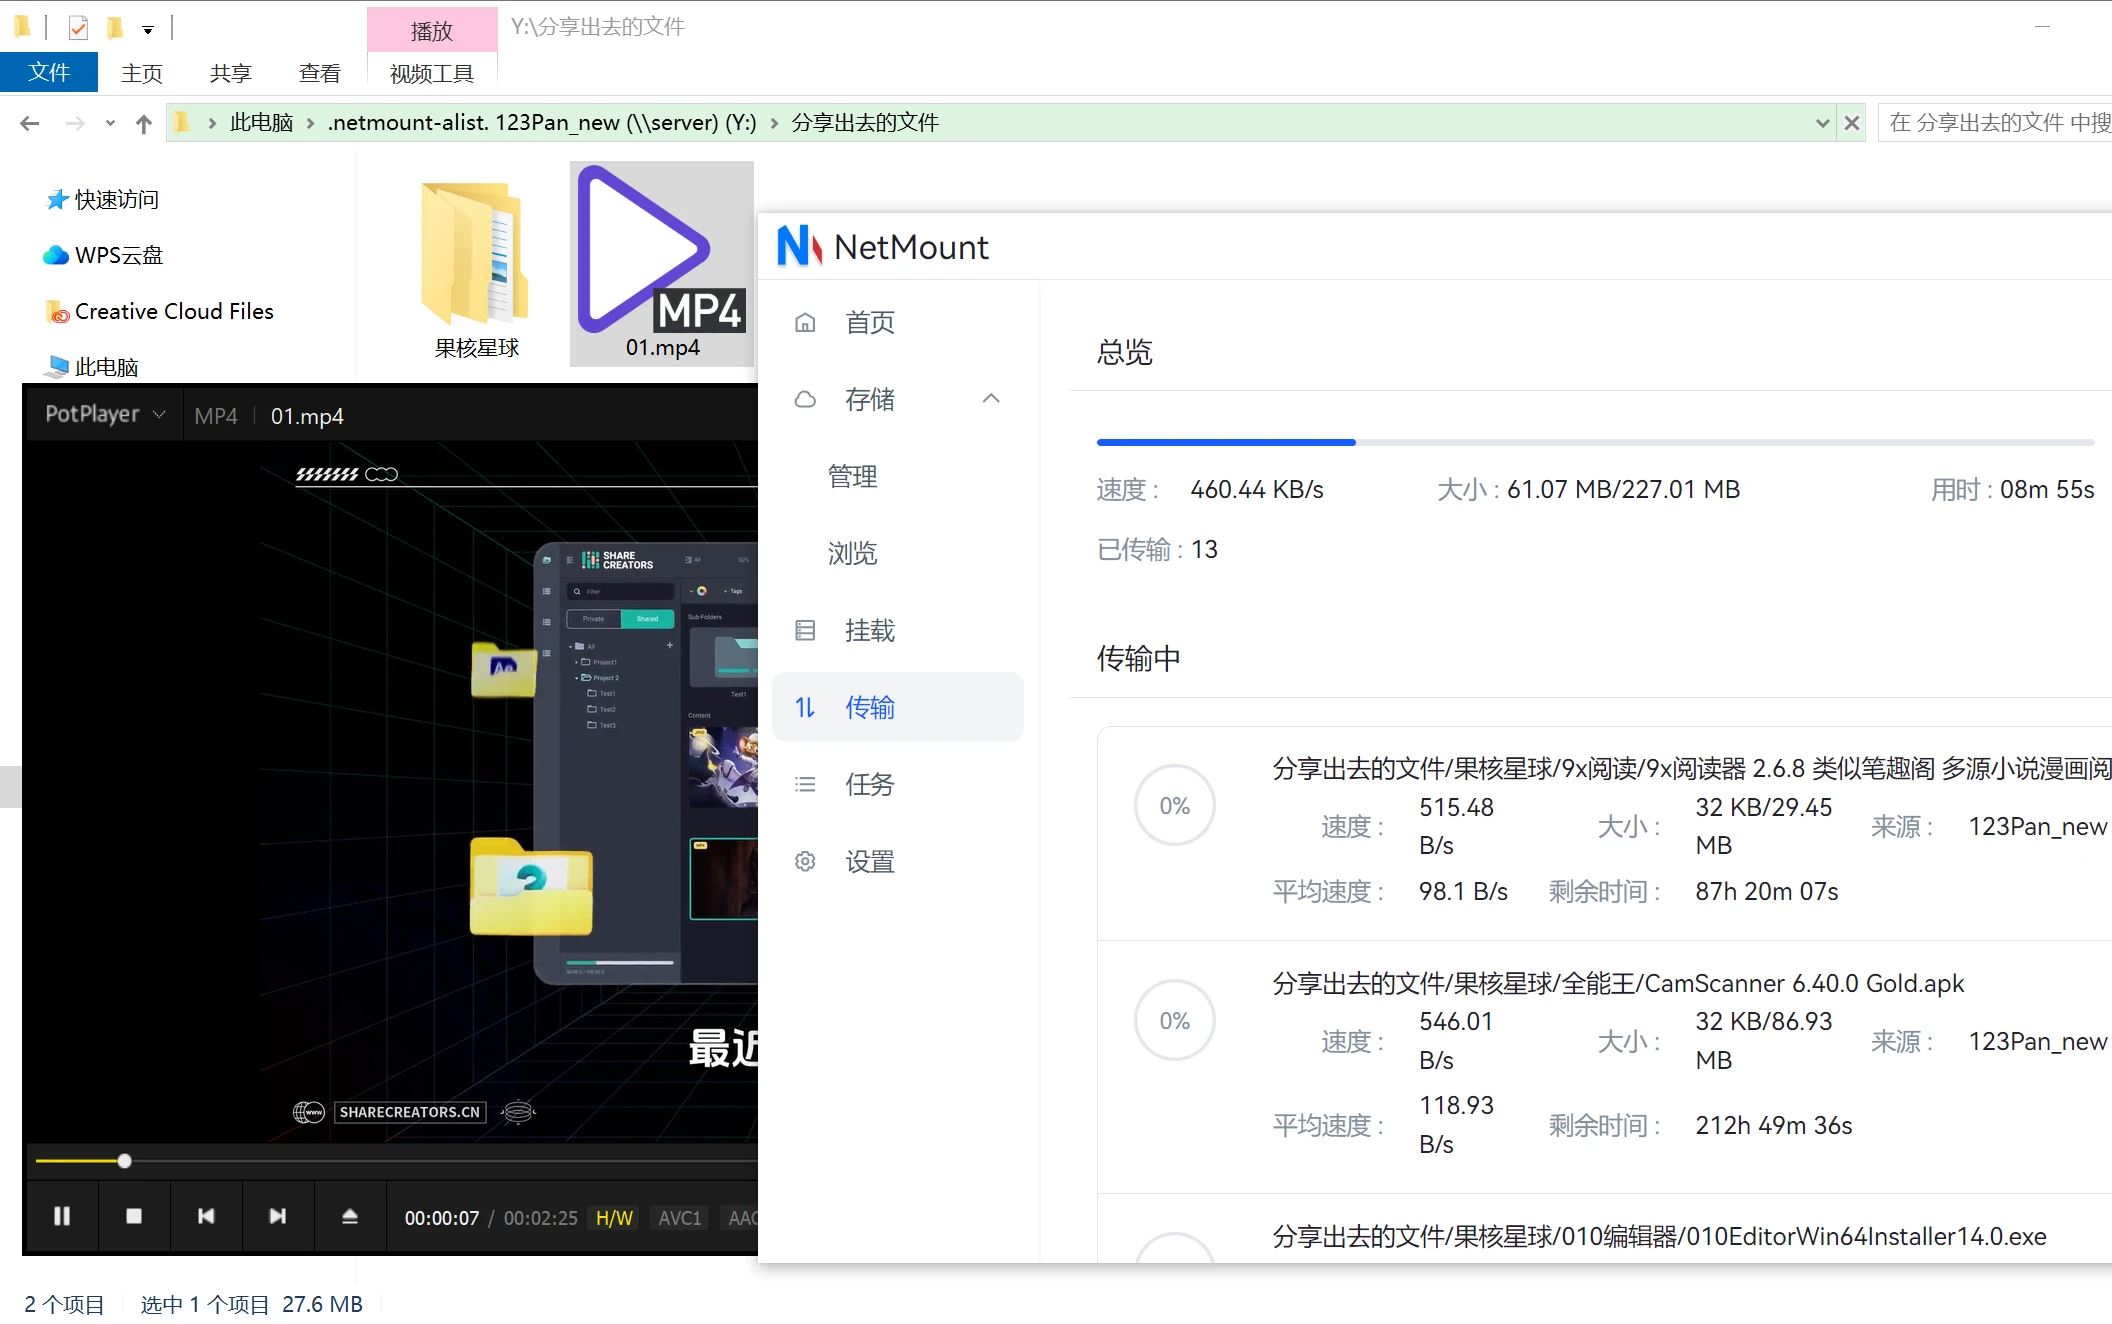Select Creative Cloud Files in navigation pane
2112x1324 pixels.
click(x=174, y=312)
